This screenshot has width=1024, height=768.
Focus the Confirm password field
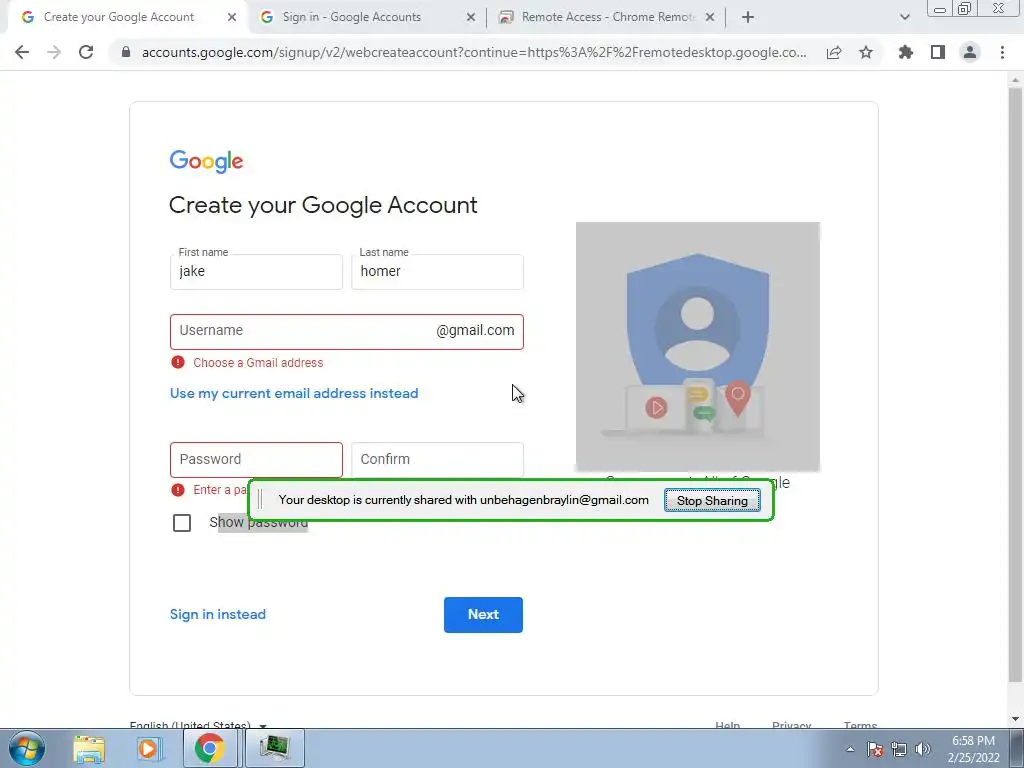click(x=437, y=460)
